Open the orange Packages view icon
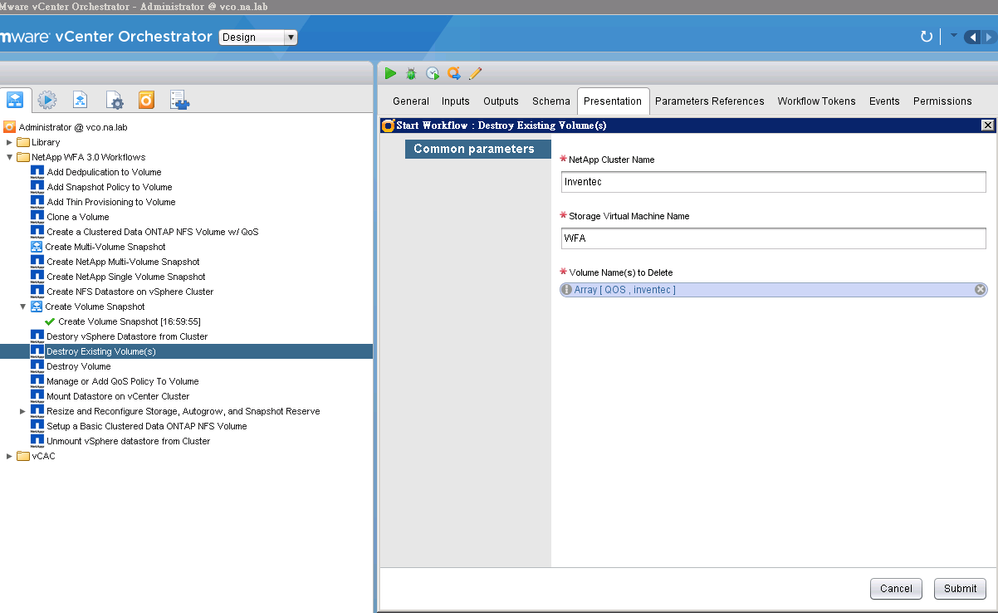The width and height of the screenshot is (998, 613). click(146, 100)
